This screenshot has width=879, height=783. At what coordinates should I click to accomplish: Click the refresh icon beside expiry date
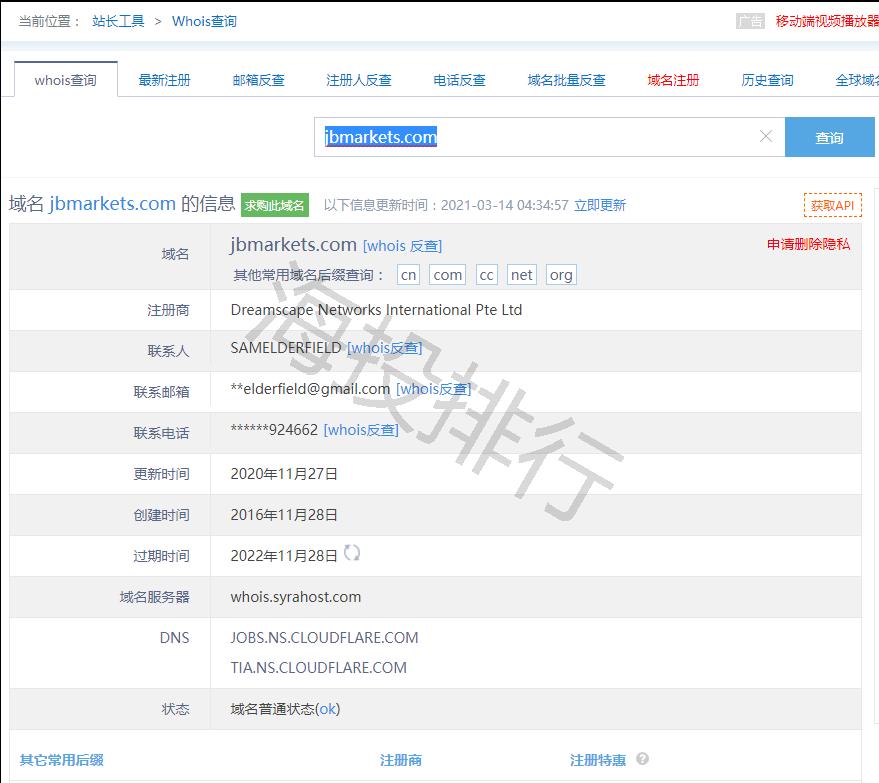[x=352, y=553]
